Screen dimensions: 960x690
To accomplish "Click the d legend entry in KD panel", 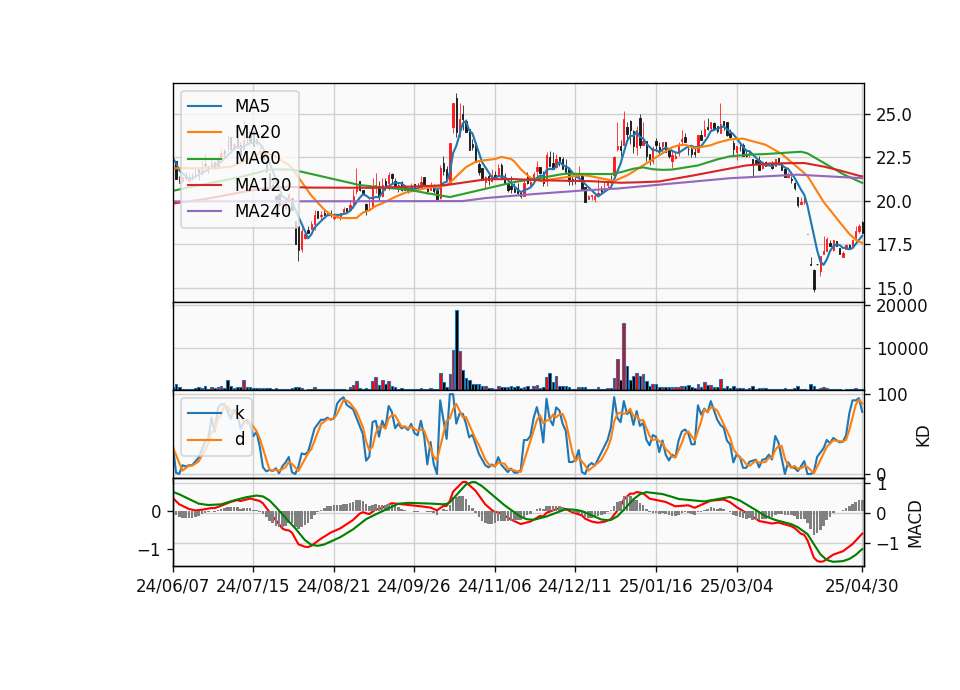I will click(x=239, y=439).
